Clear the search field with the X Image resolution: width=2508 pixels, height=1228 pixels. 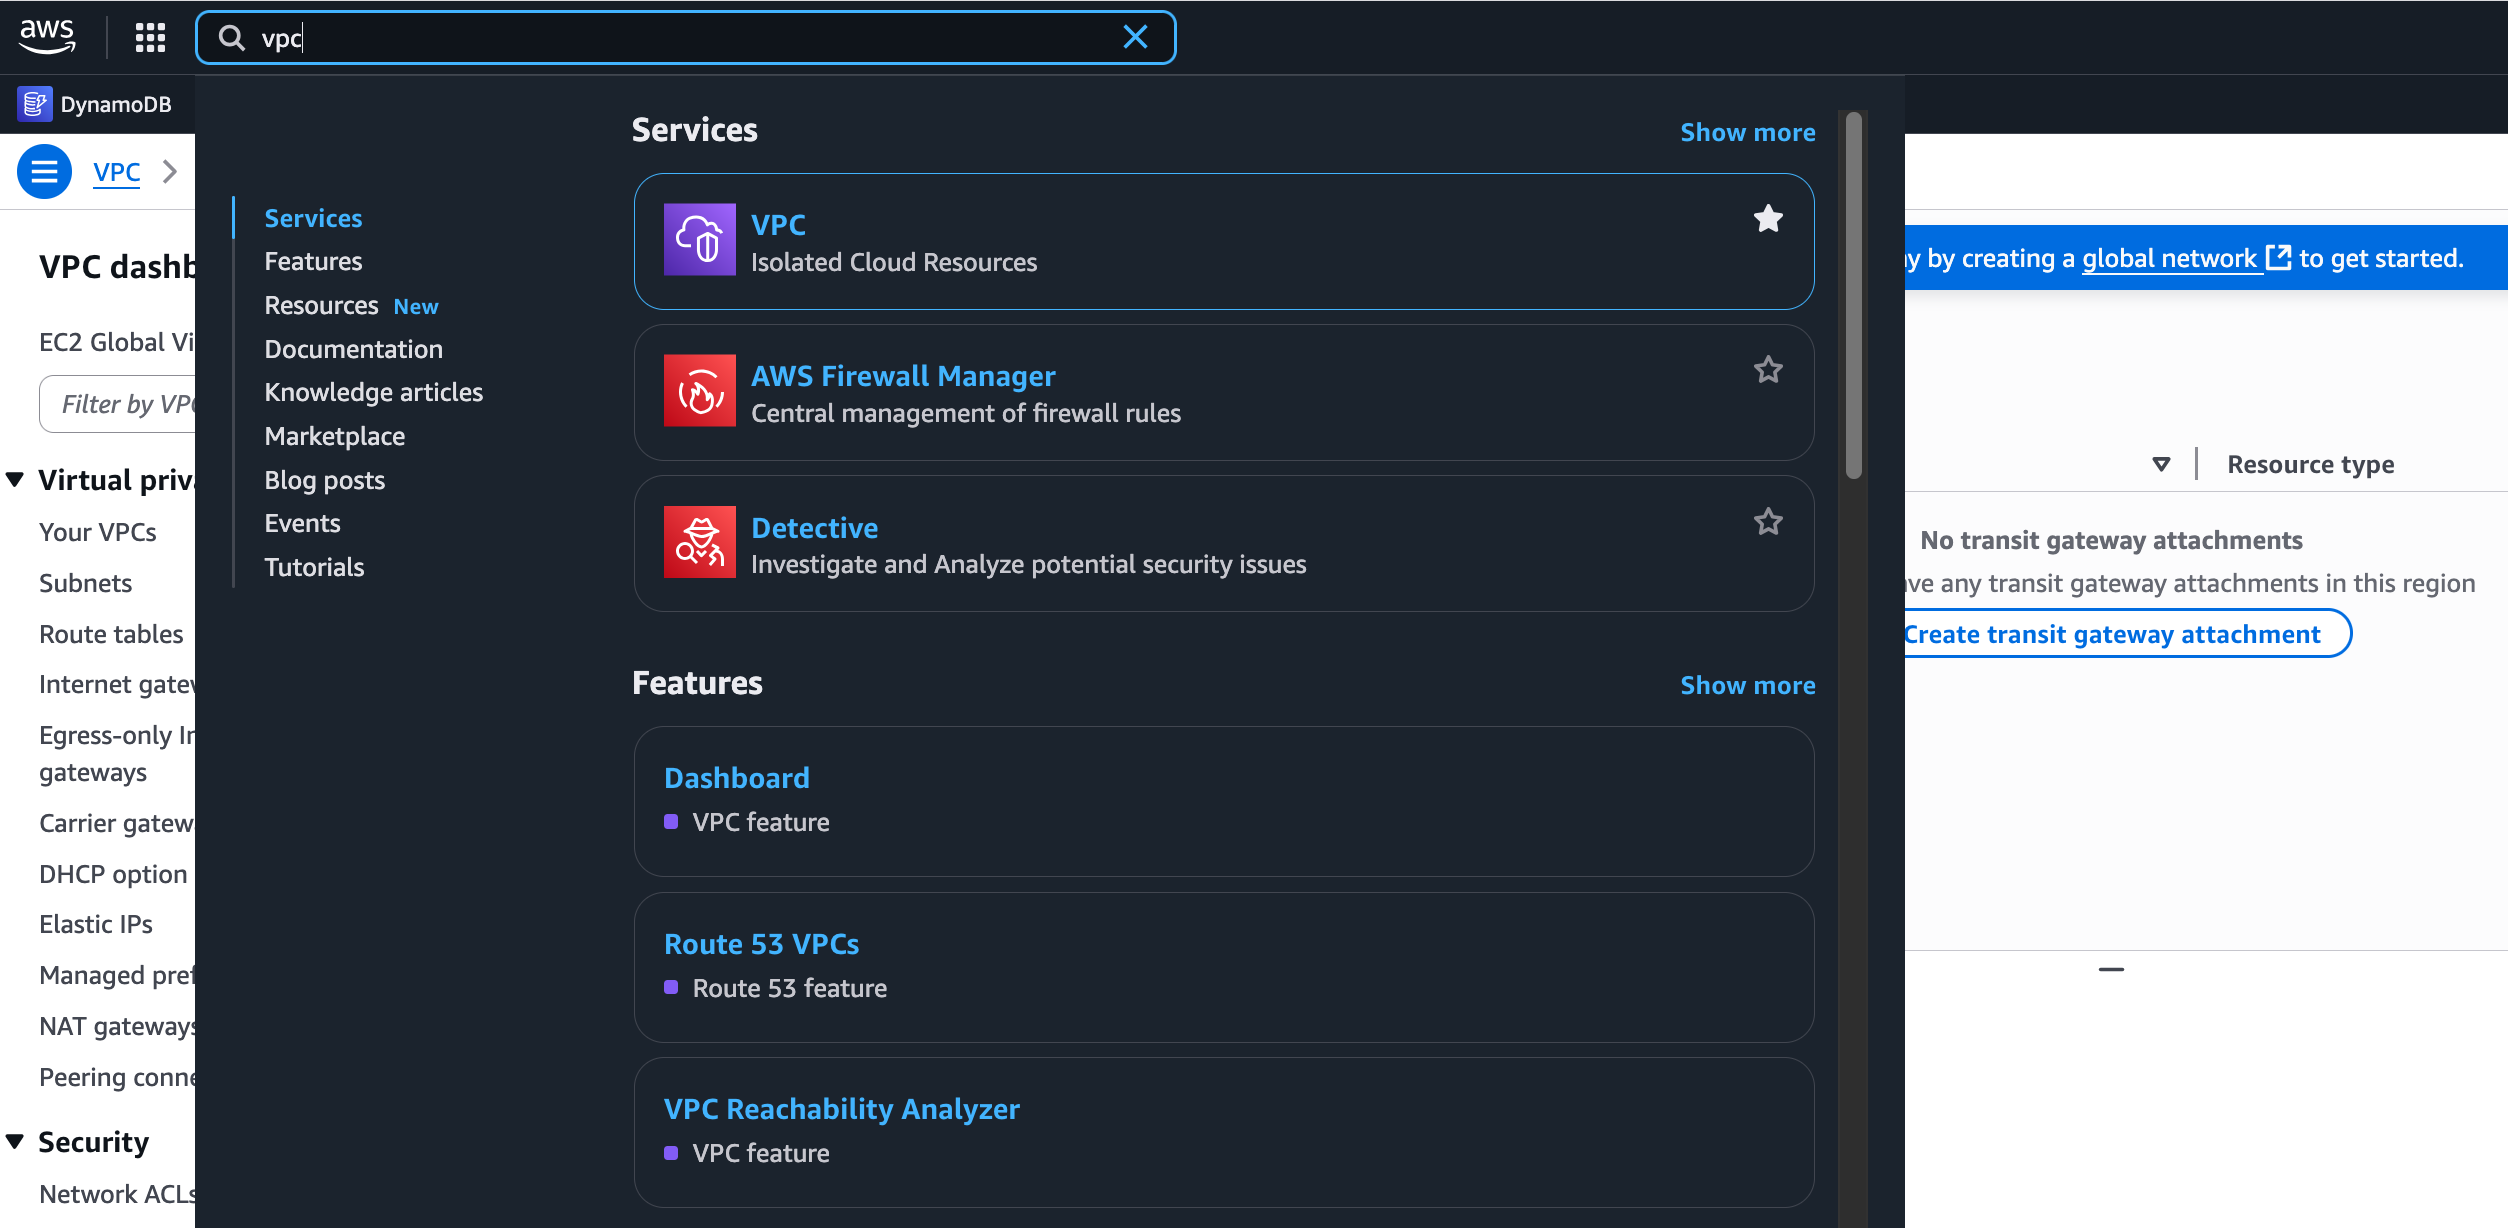(x=1136, y=37)
